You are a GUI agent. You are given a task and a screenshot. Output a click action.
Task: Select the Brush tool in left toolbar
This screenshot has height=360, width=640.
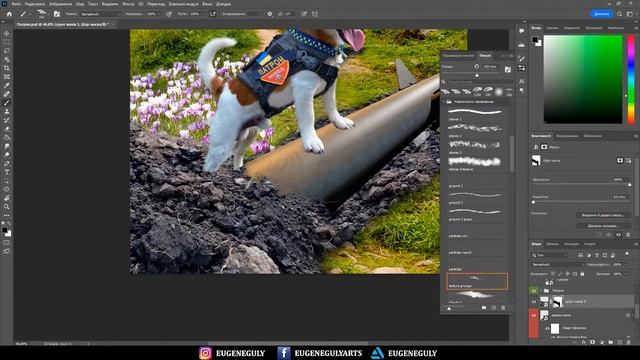coord(7,103)
